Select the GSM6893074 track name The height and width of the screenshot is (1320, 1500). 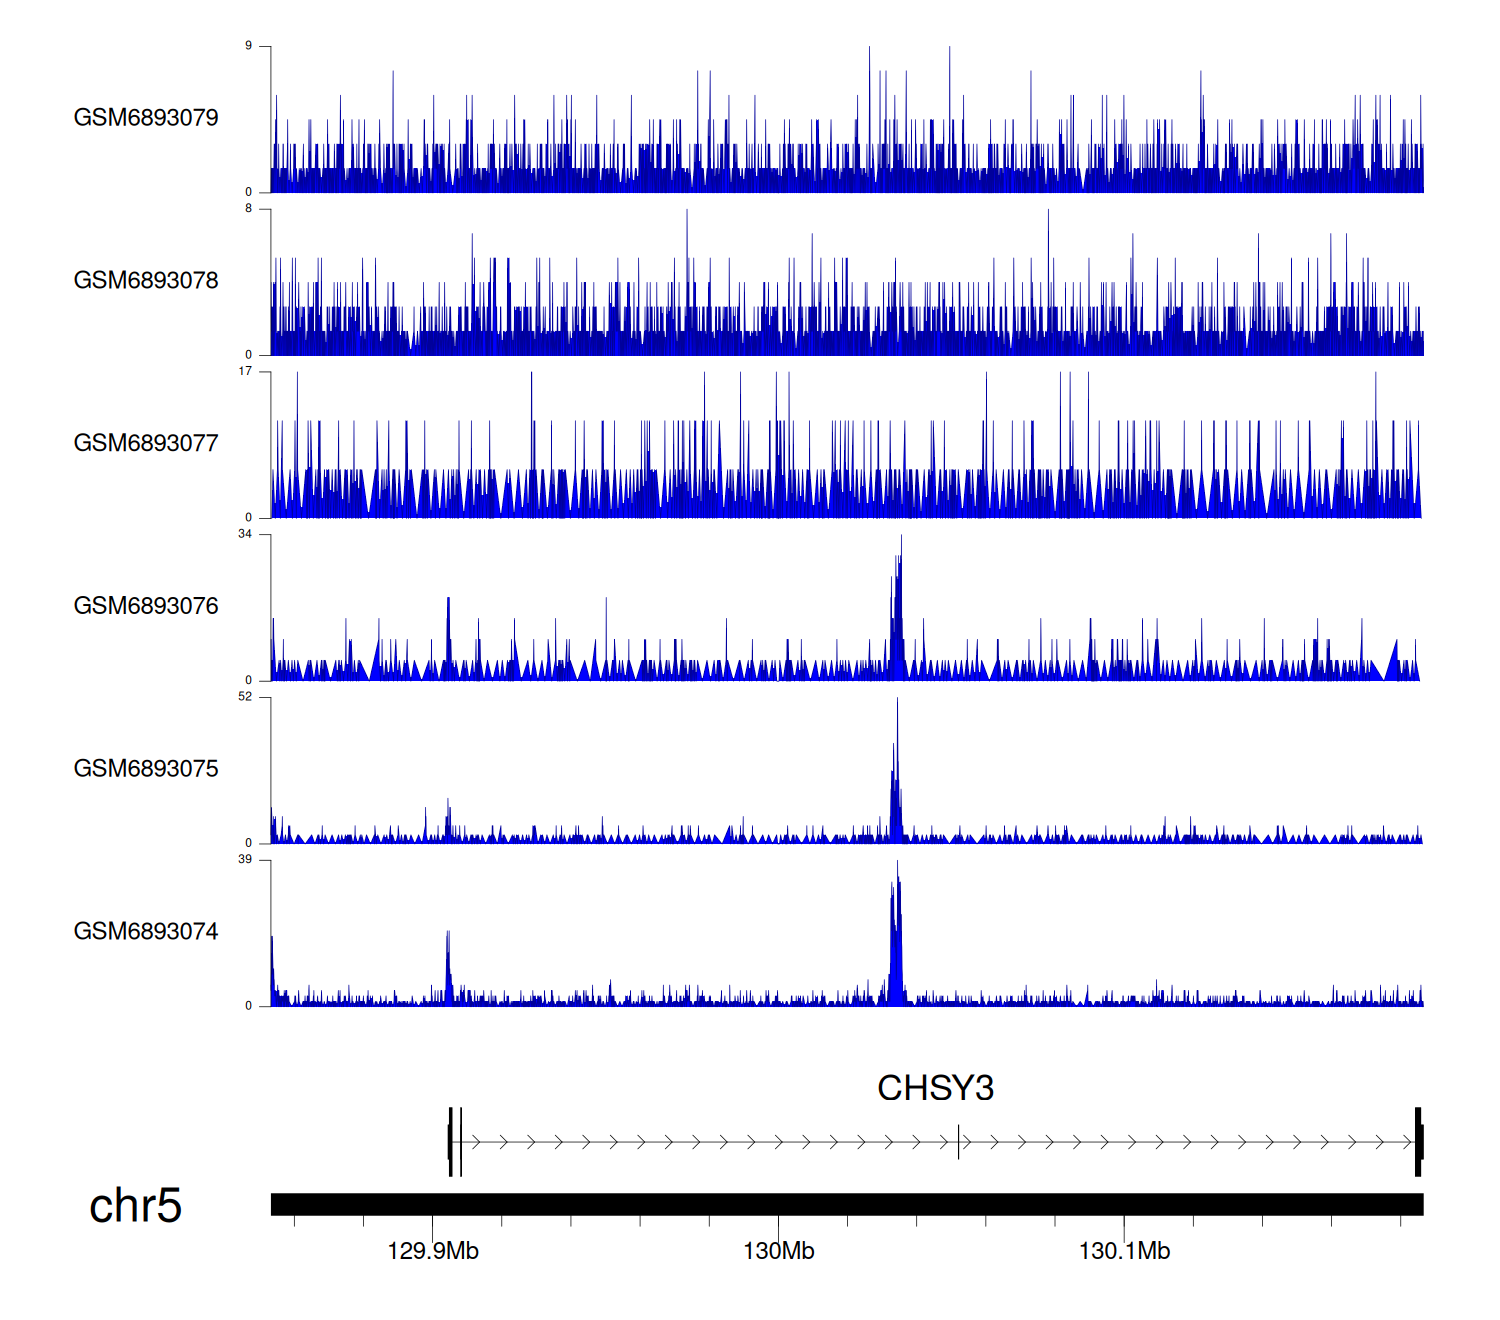coord(146,932)
